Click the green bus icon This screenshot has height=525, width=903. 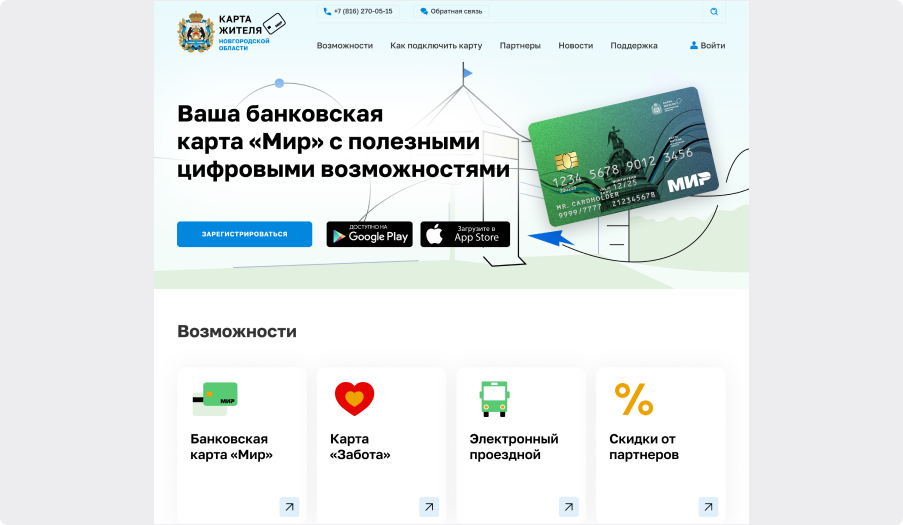click(x=494, y=398)
